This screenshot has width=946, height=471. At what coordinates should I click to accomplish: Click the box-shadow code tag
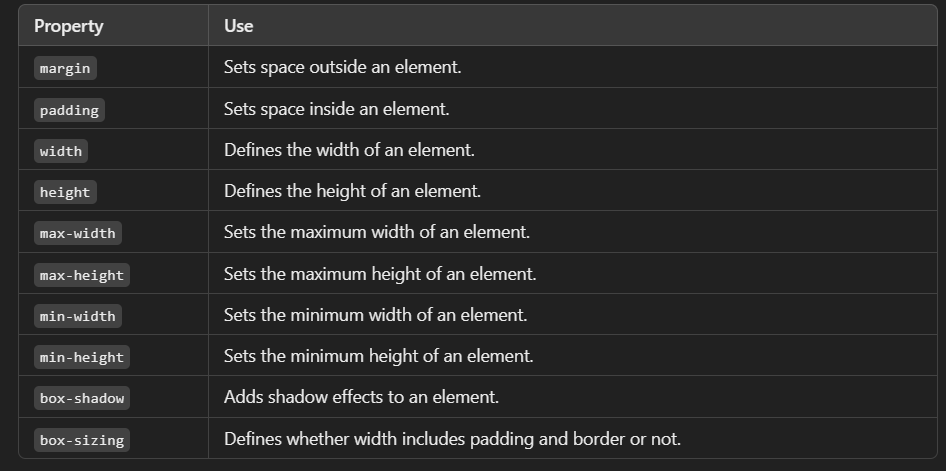(82, 399)
